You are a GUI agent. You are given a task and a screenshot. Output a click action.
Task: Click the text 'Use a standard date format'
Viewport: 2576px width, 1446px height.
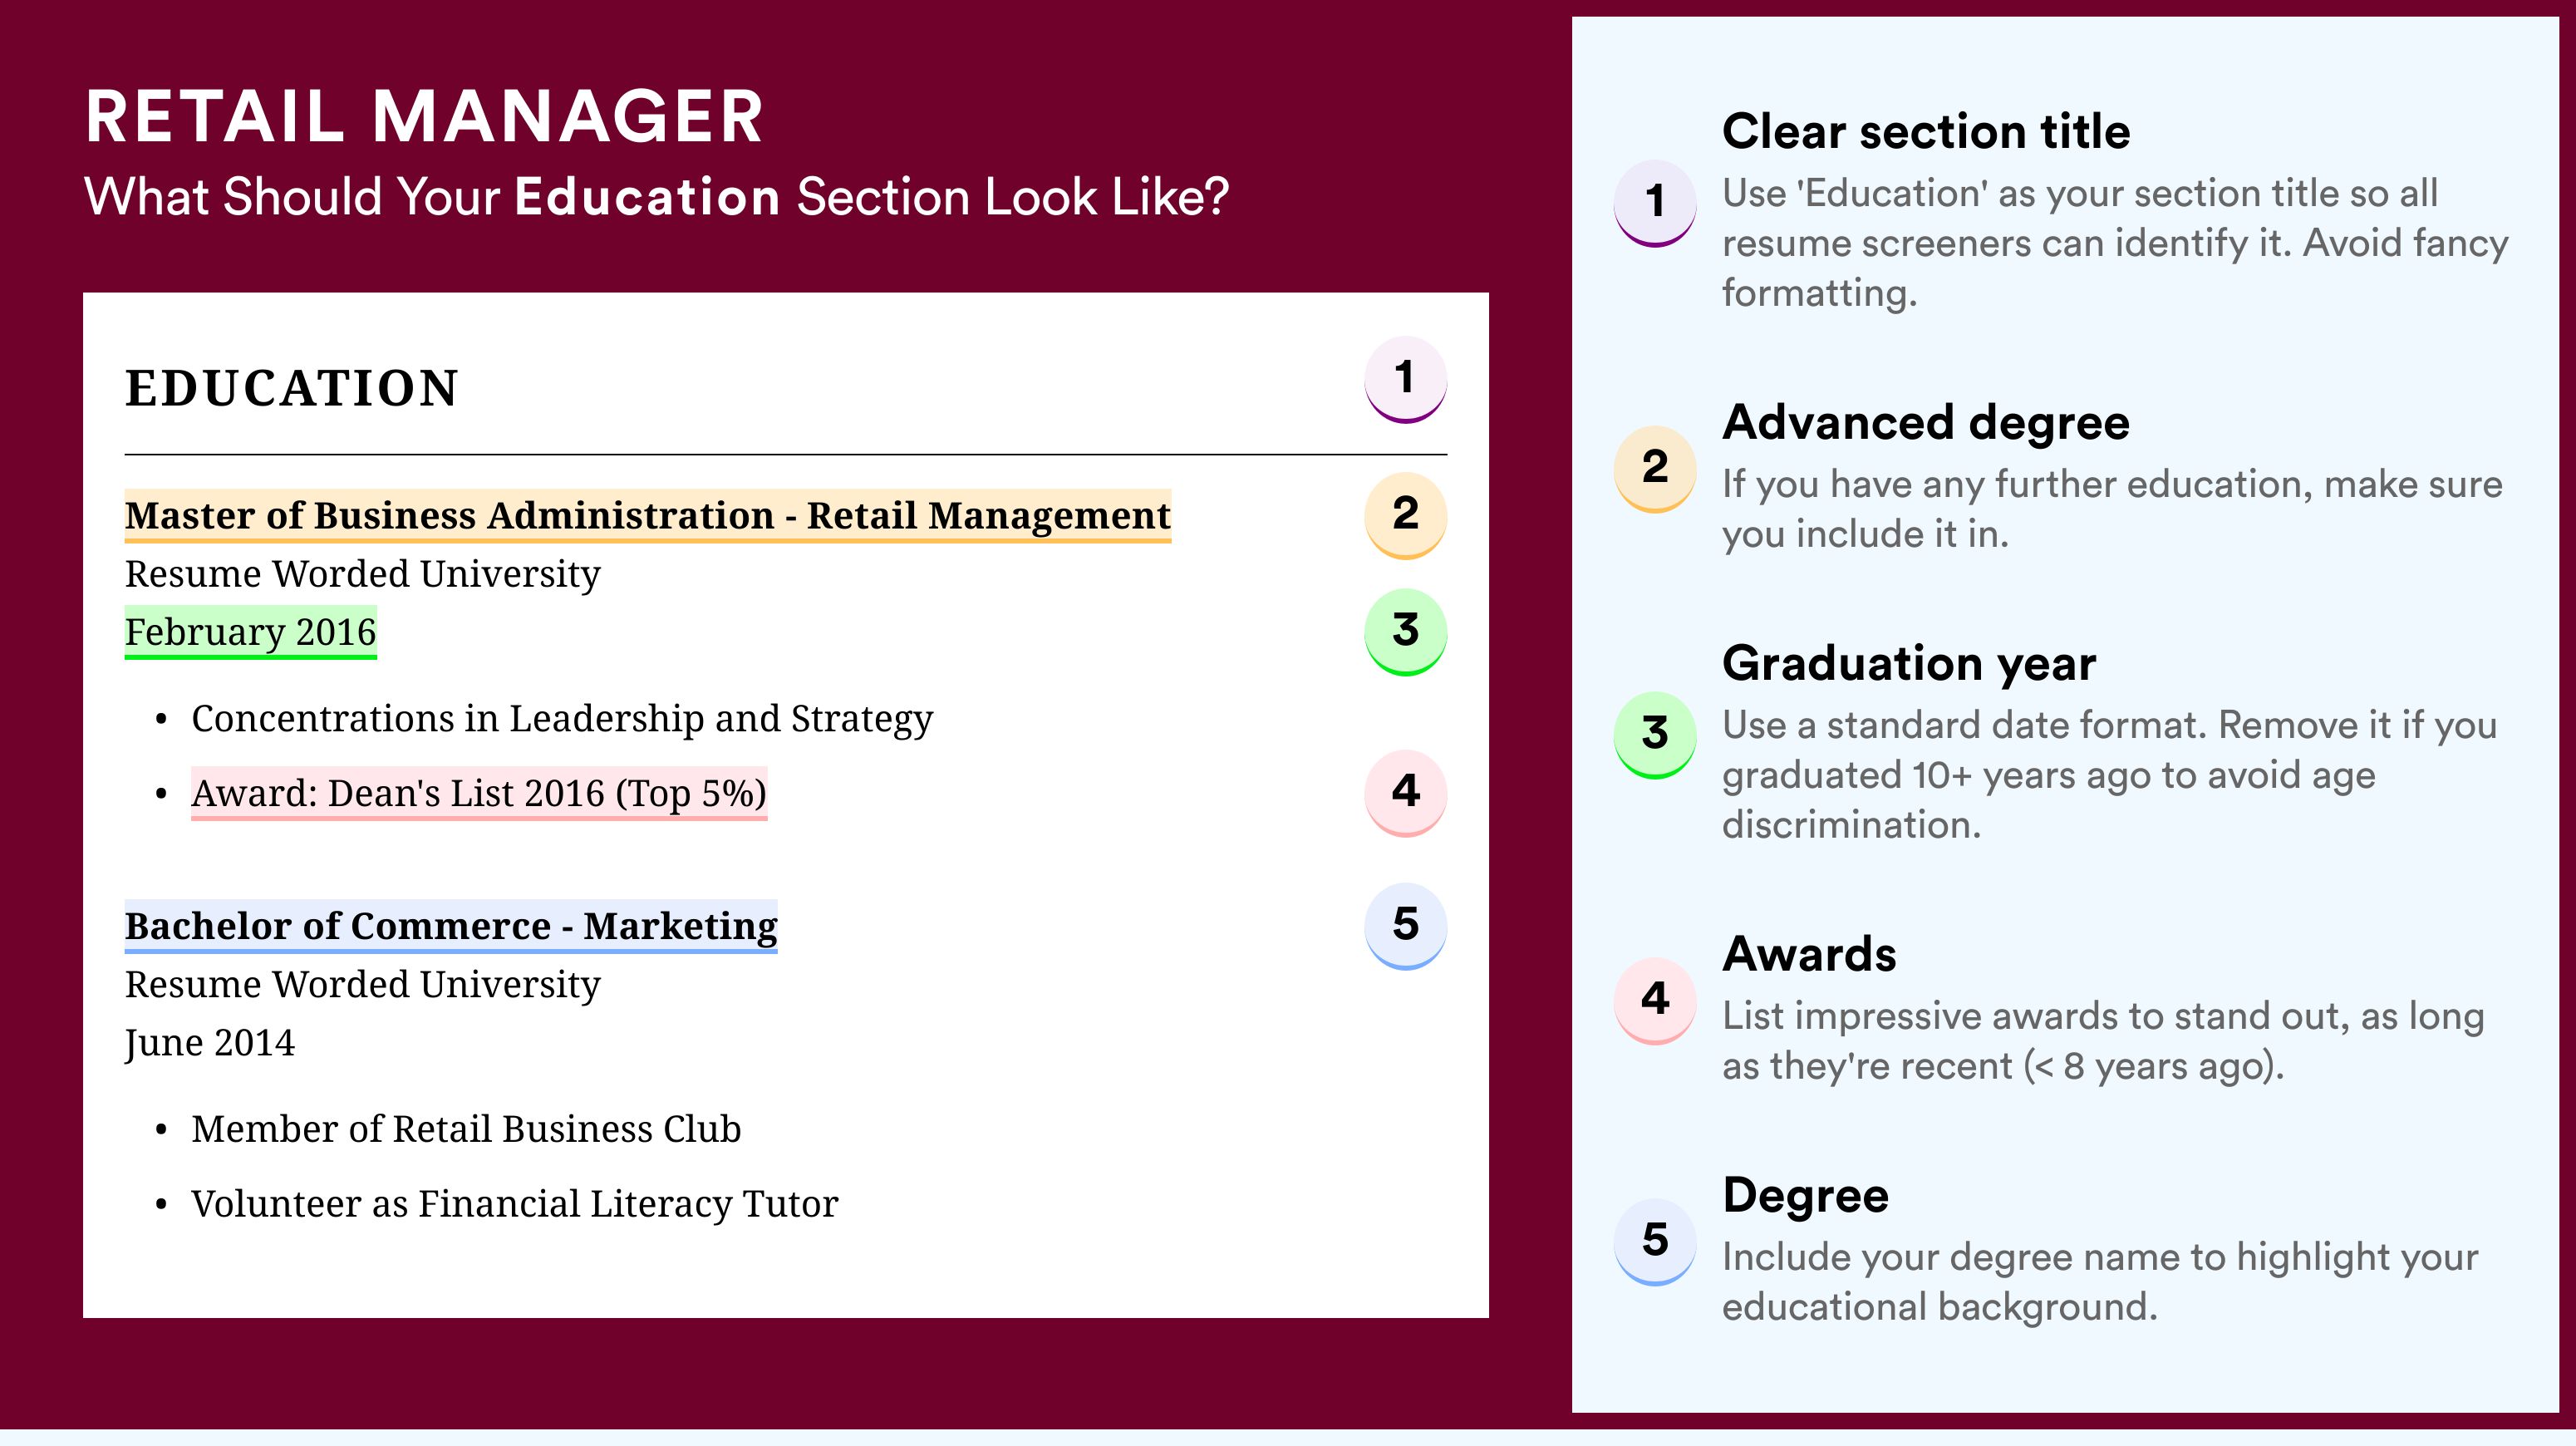click(x=2110, y=775)
